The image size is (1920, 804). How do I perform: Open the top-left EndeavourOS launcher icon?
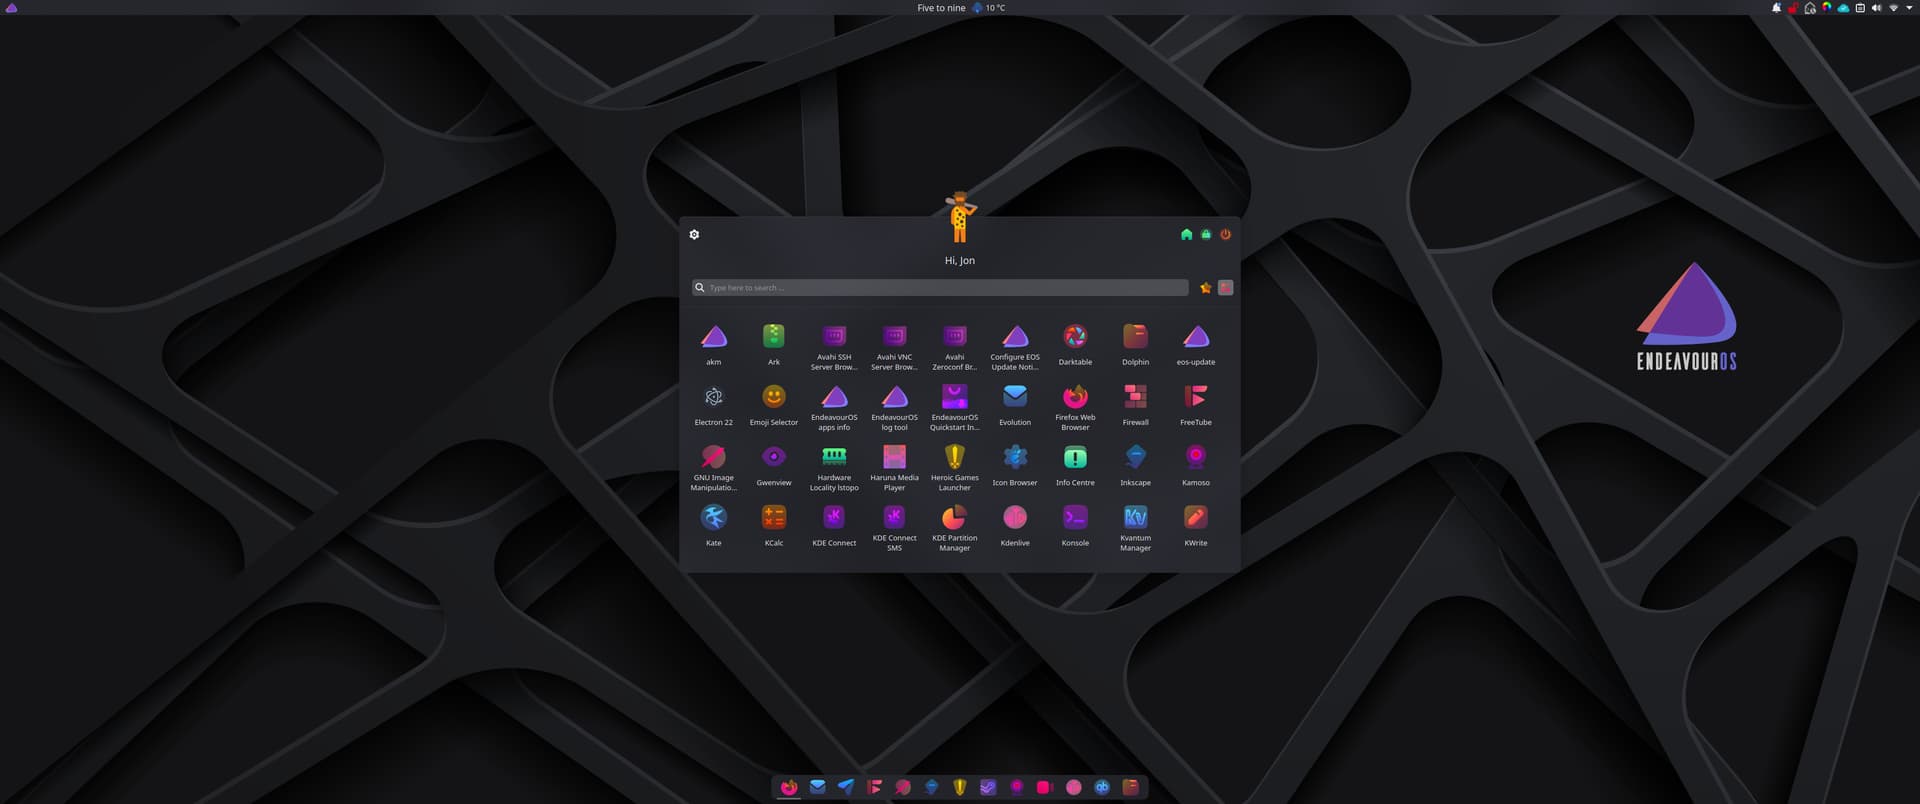tap(11, 8)
